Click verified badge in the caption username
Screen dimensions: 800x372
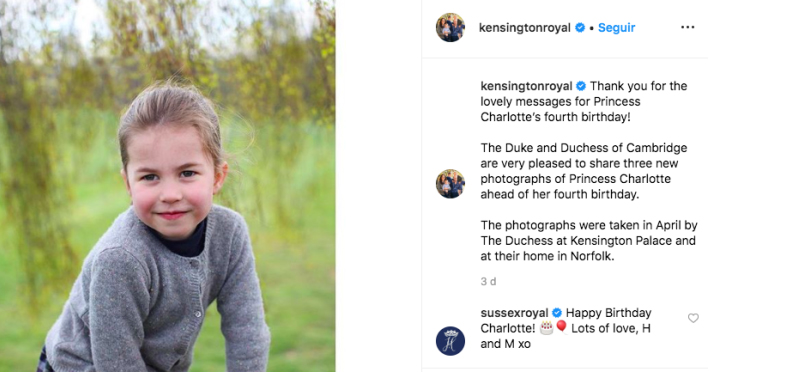pyautogui.click(x=581, y=86)
